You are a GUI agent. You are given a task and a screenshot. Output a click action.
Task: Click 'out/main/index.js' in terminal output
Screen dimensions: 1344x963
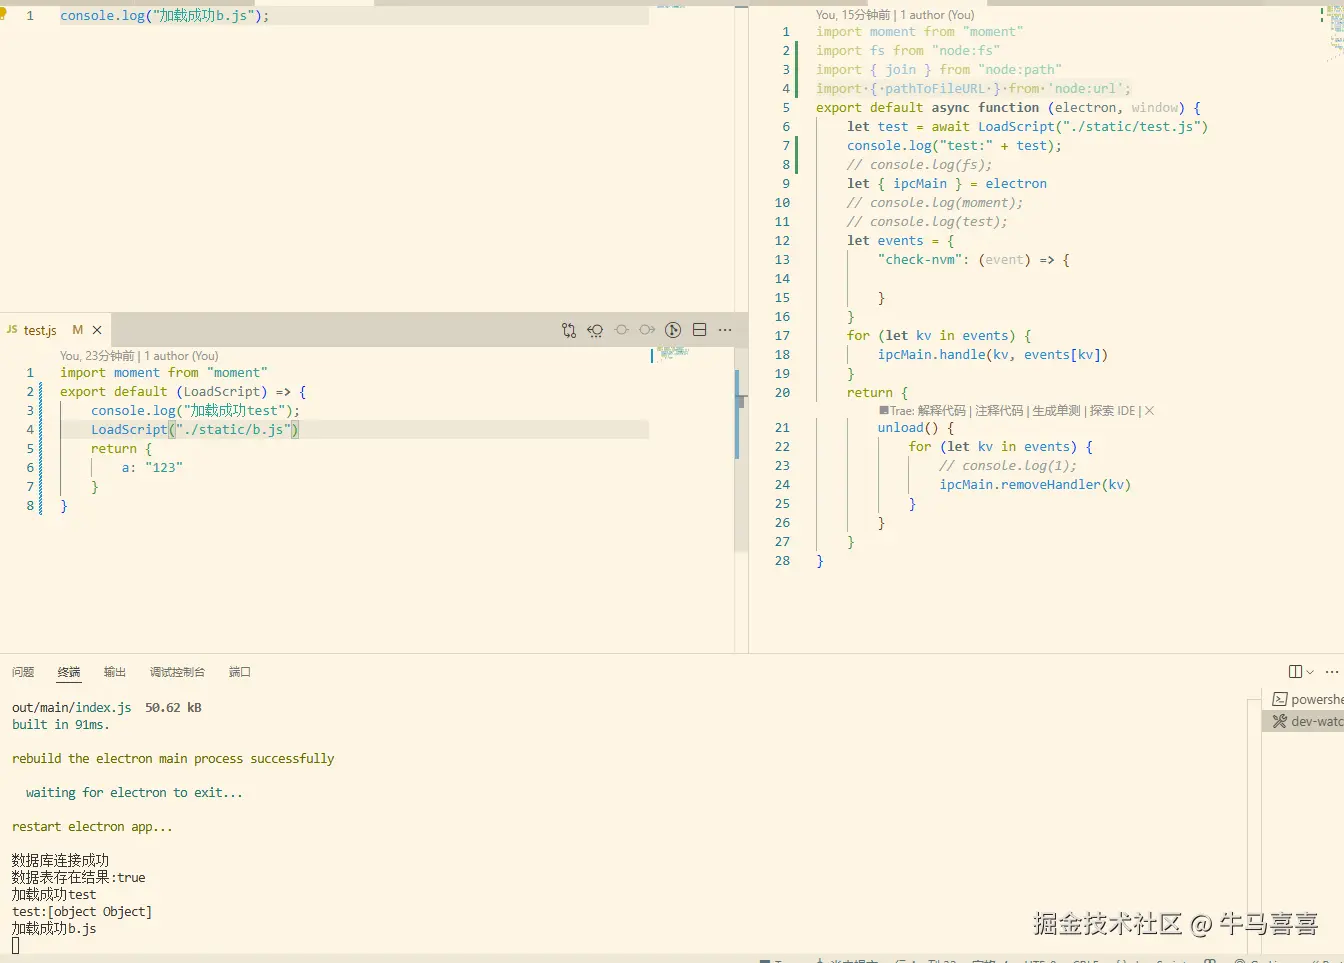pos(71,708)
